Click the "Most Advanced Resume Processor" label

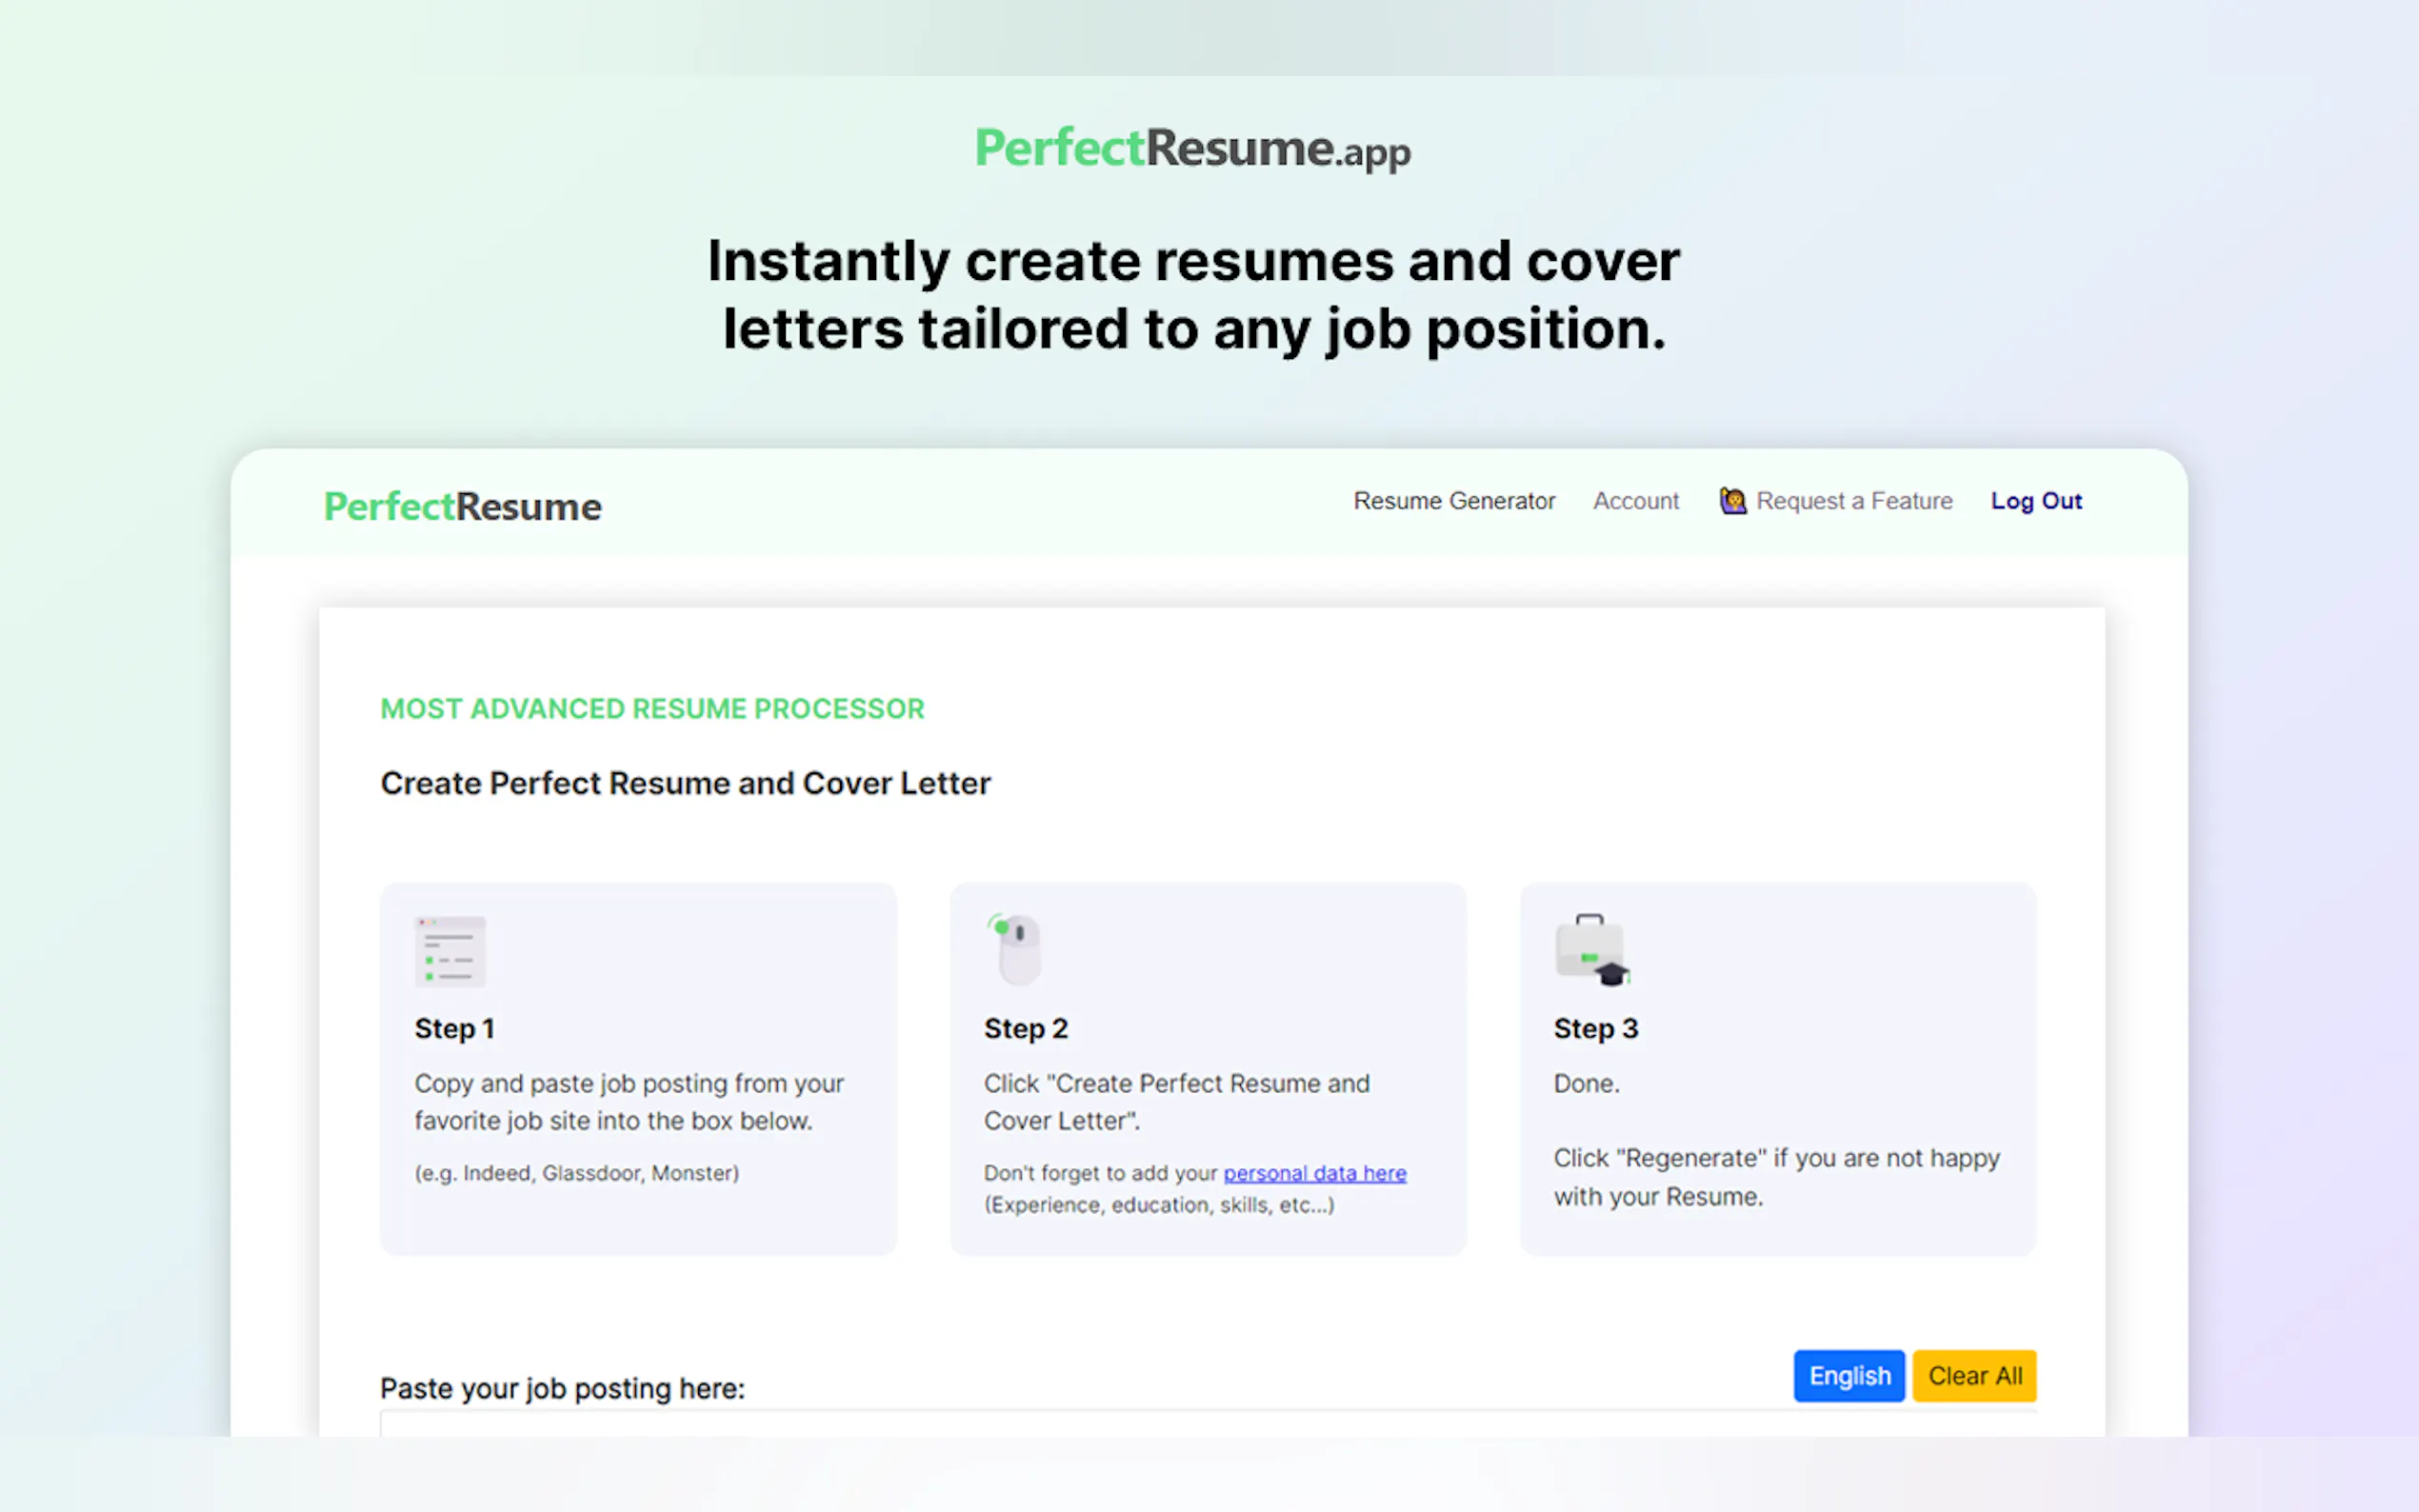(x=652, y=709)
